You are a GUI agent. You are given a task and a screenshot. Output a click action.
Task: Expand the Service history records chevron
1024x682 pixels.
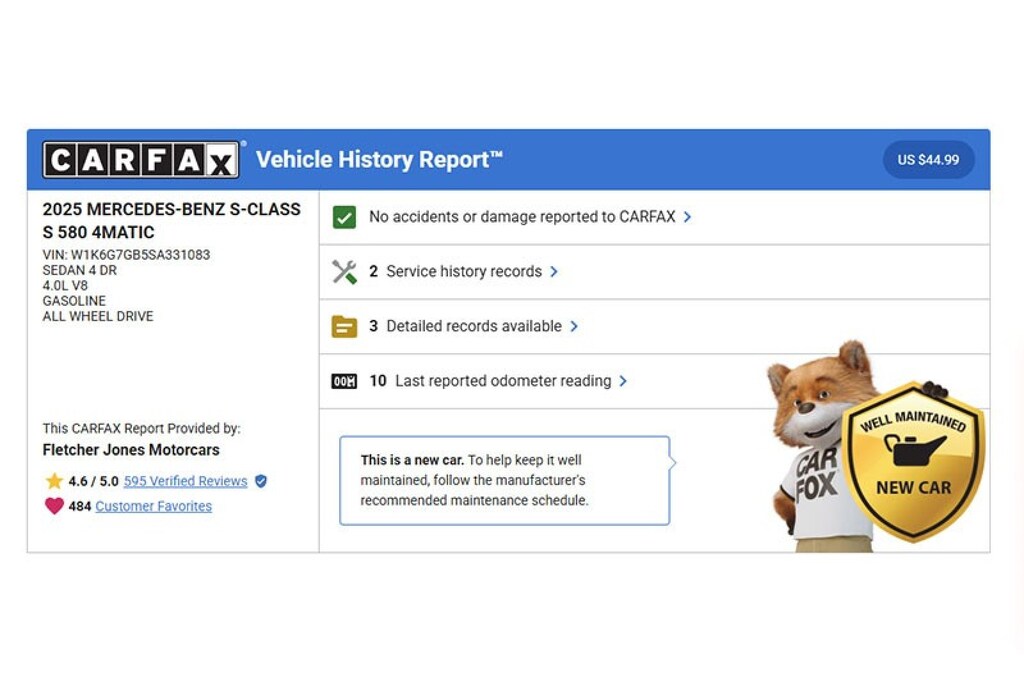(x=554, y=272)
